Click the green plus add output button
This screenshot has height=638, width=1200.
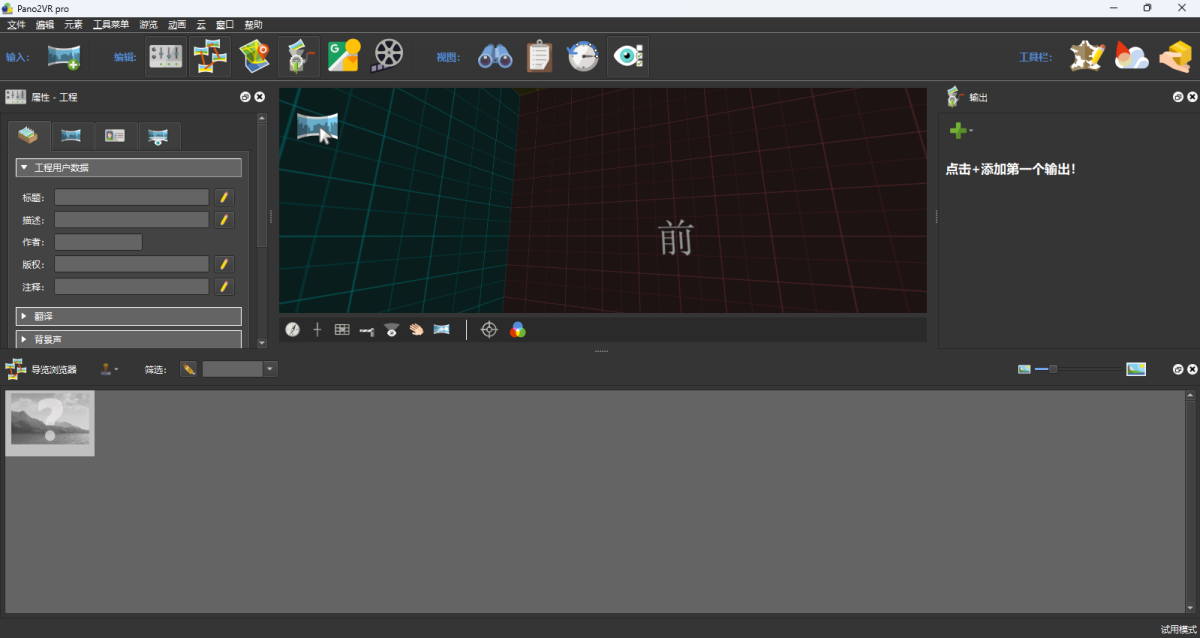pos(958,131)
